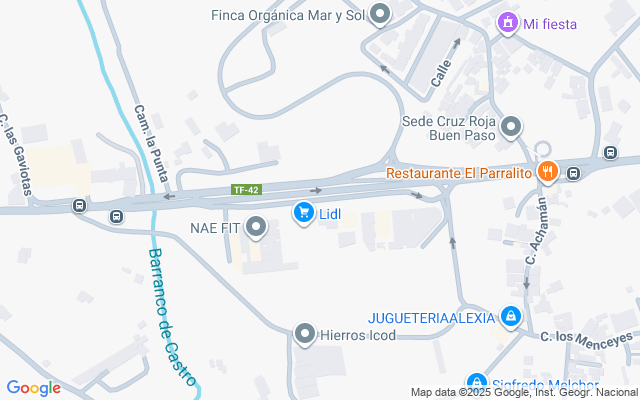The image size is (640, 400).
Task: Click the green TF-42 road shield
Action: (246, 190)
